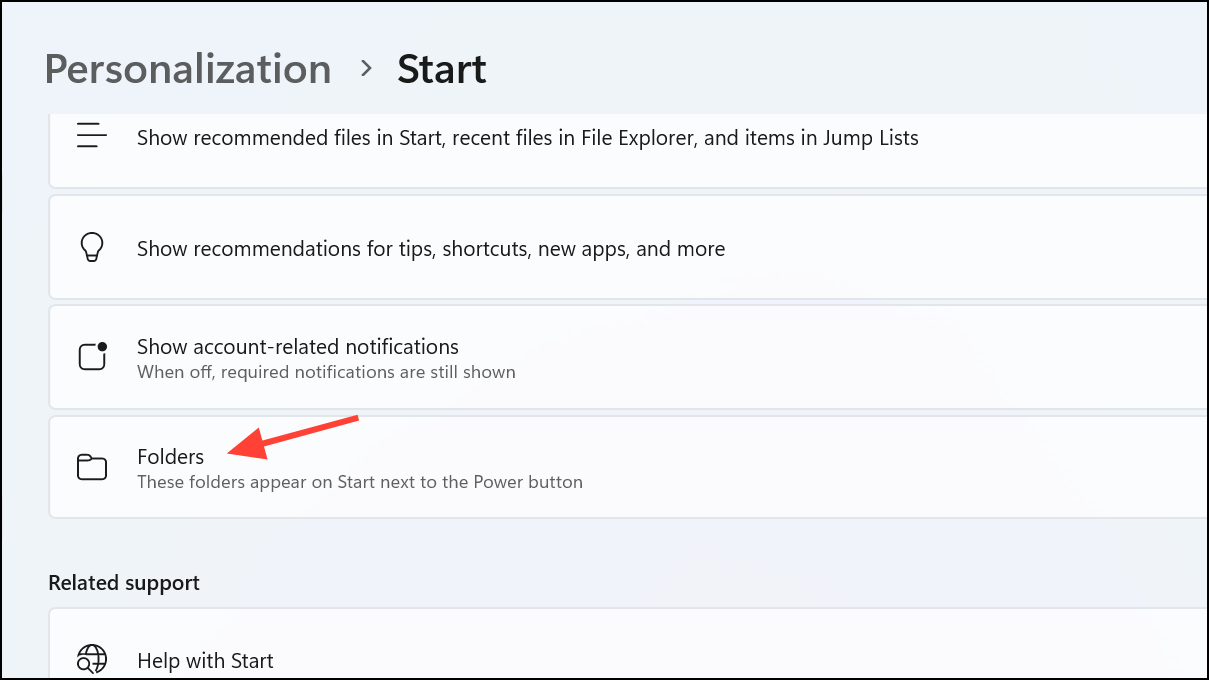Screen dimensions: 1209x680
Task: Select 'Show recommendations for tips, shortcuts' label
Action: pyautogui.click(x=431, y=248)
